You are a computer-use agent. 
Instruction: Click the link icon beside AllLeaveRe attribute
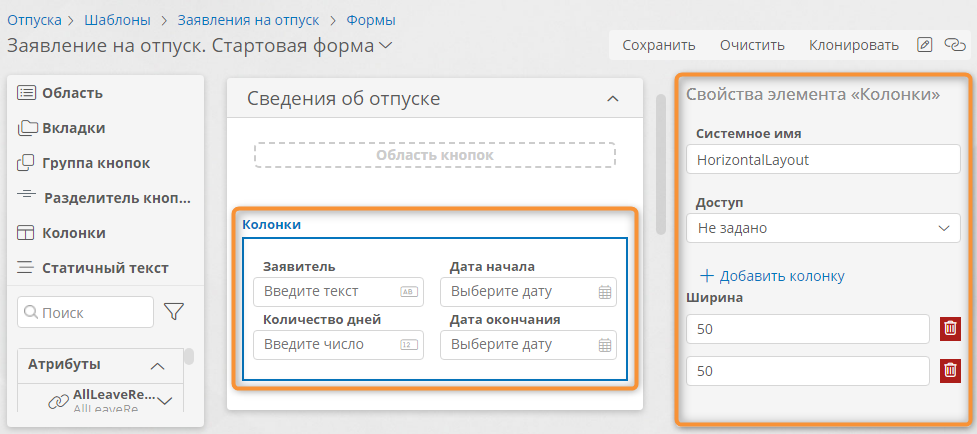(x=58, y=402)
